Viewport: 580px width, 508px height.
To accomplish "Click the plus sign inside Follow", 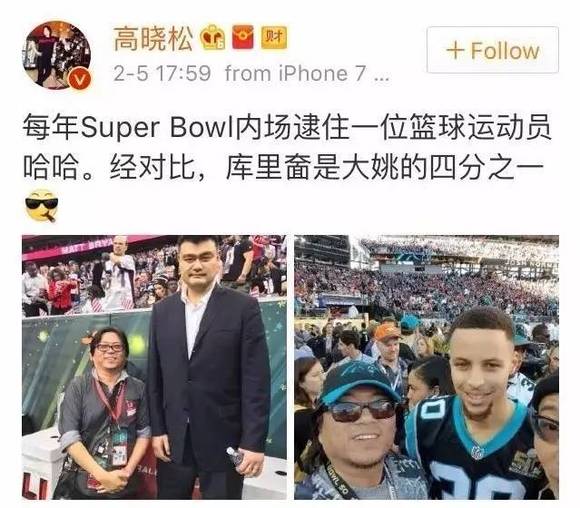I will 455,50.
